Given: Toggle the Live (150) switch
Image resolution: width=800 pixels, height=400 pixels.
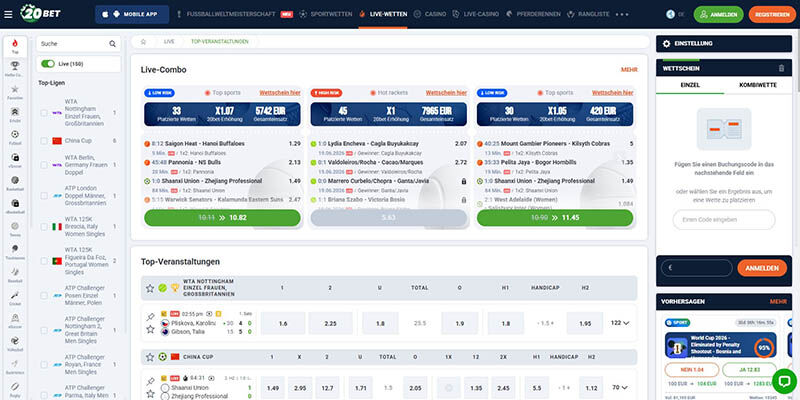Looking at the screenshot, I should 48,64.
